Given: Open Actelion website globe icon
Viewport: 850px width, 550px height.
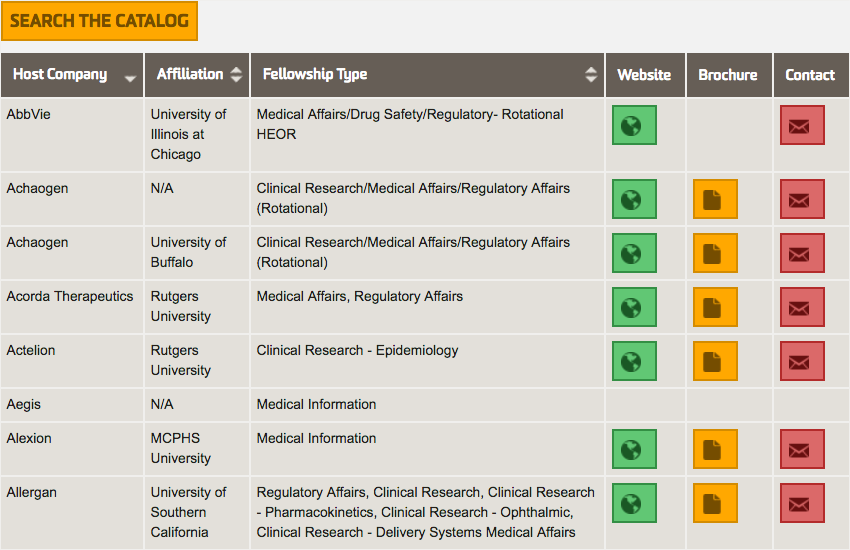Looking at the screenshot, I should (x=634, y=361).
